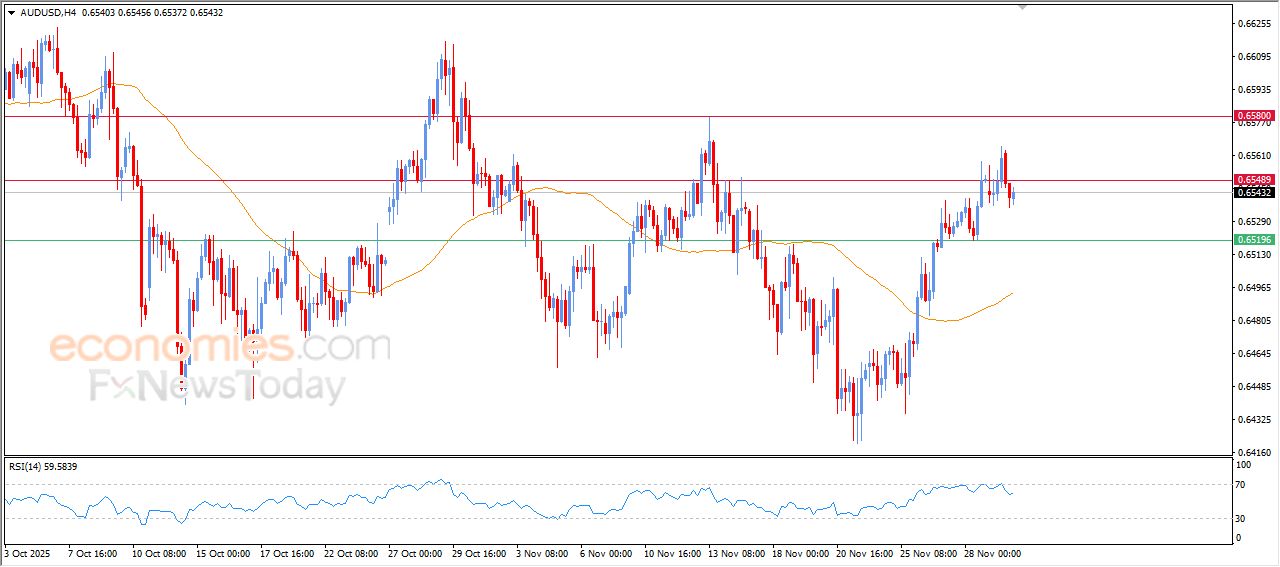Image resolution: width=1280 pixels, height=567 pixels.
Task: Click the chart shift triangle marker at top
Action: 1022,7
